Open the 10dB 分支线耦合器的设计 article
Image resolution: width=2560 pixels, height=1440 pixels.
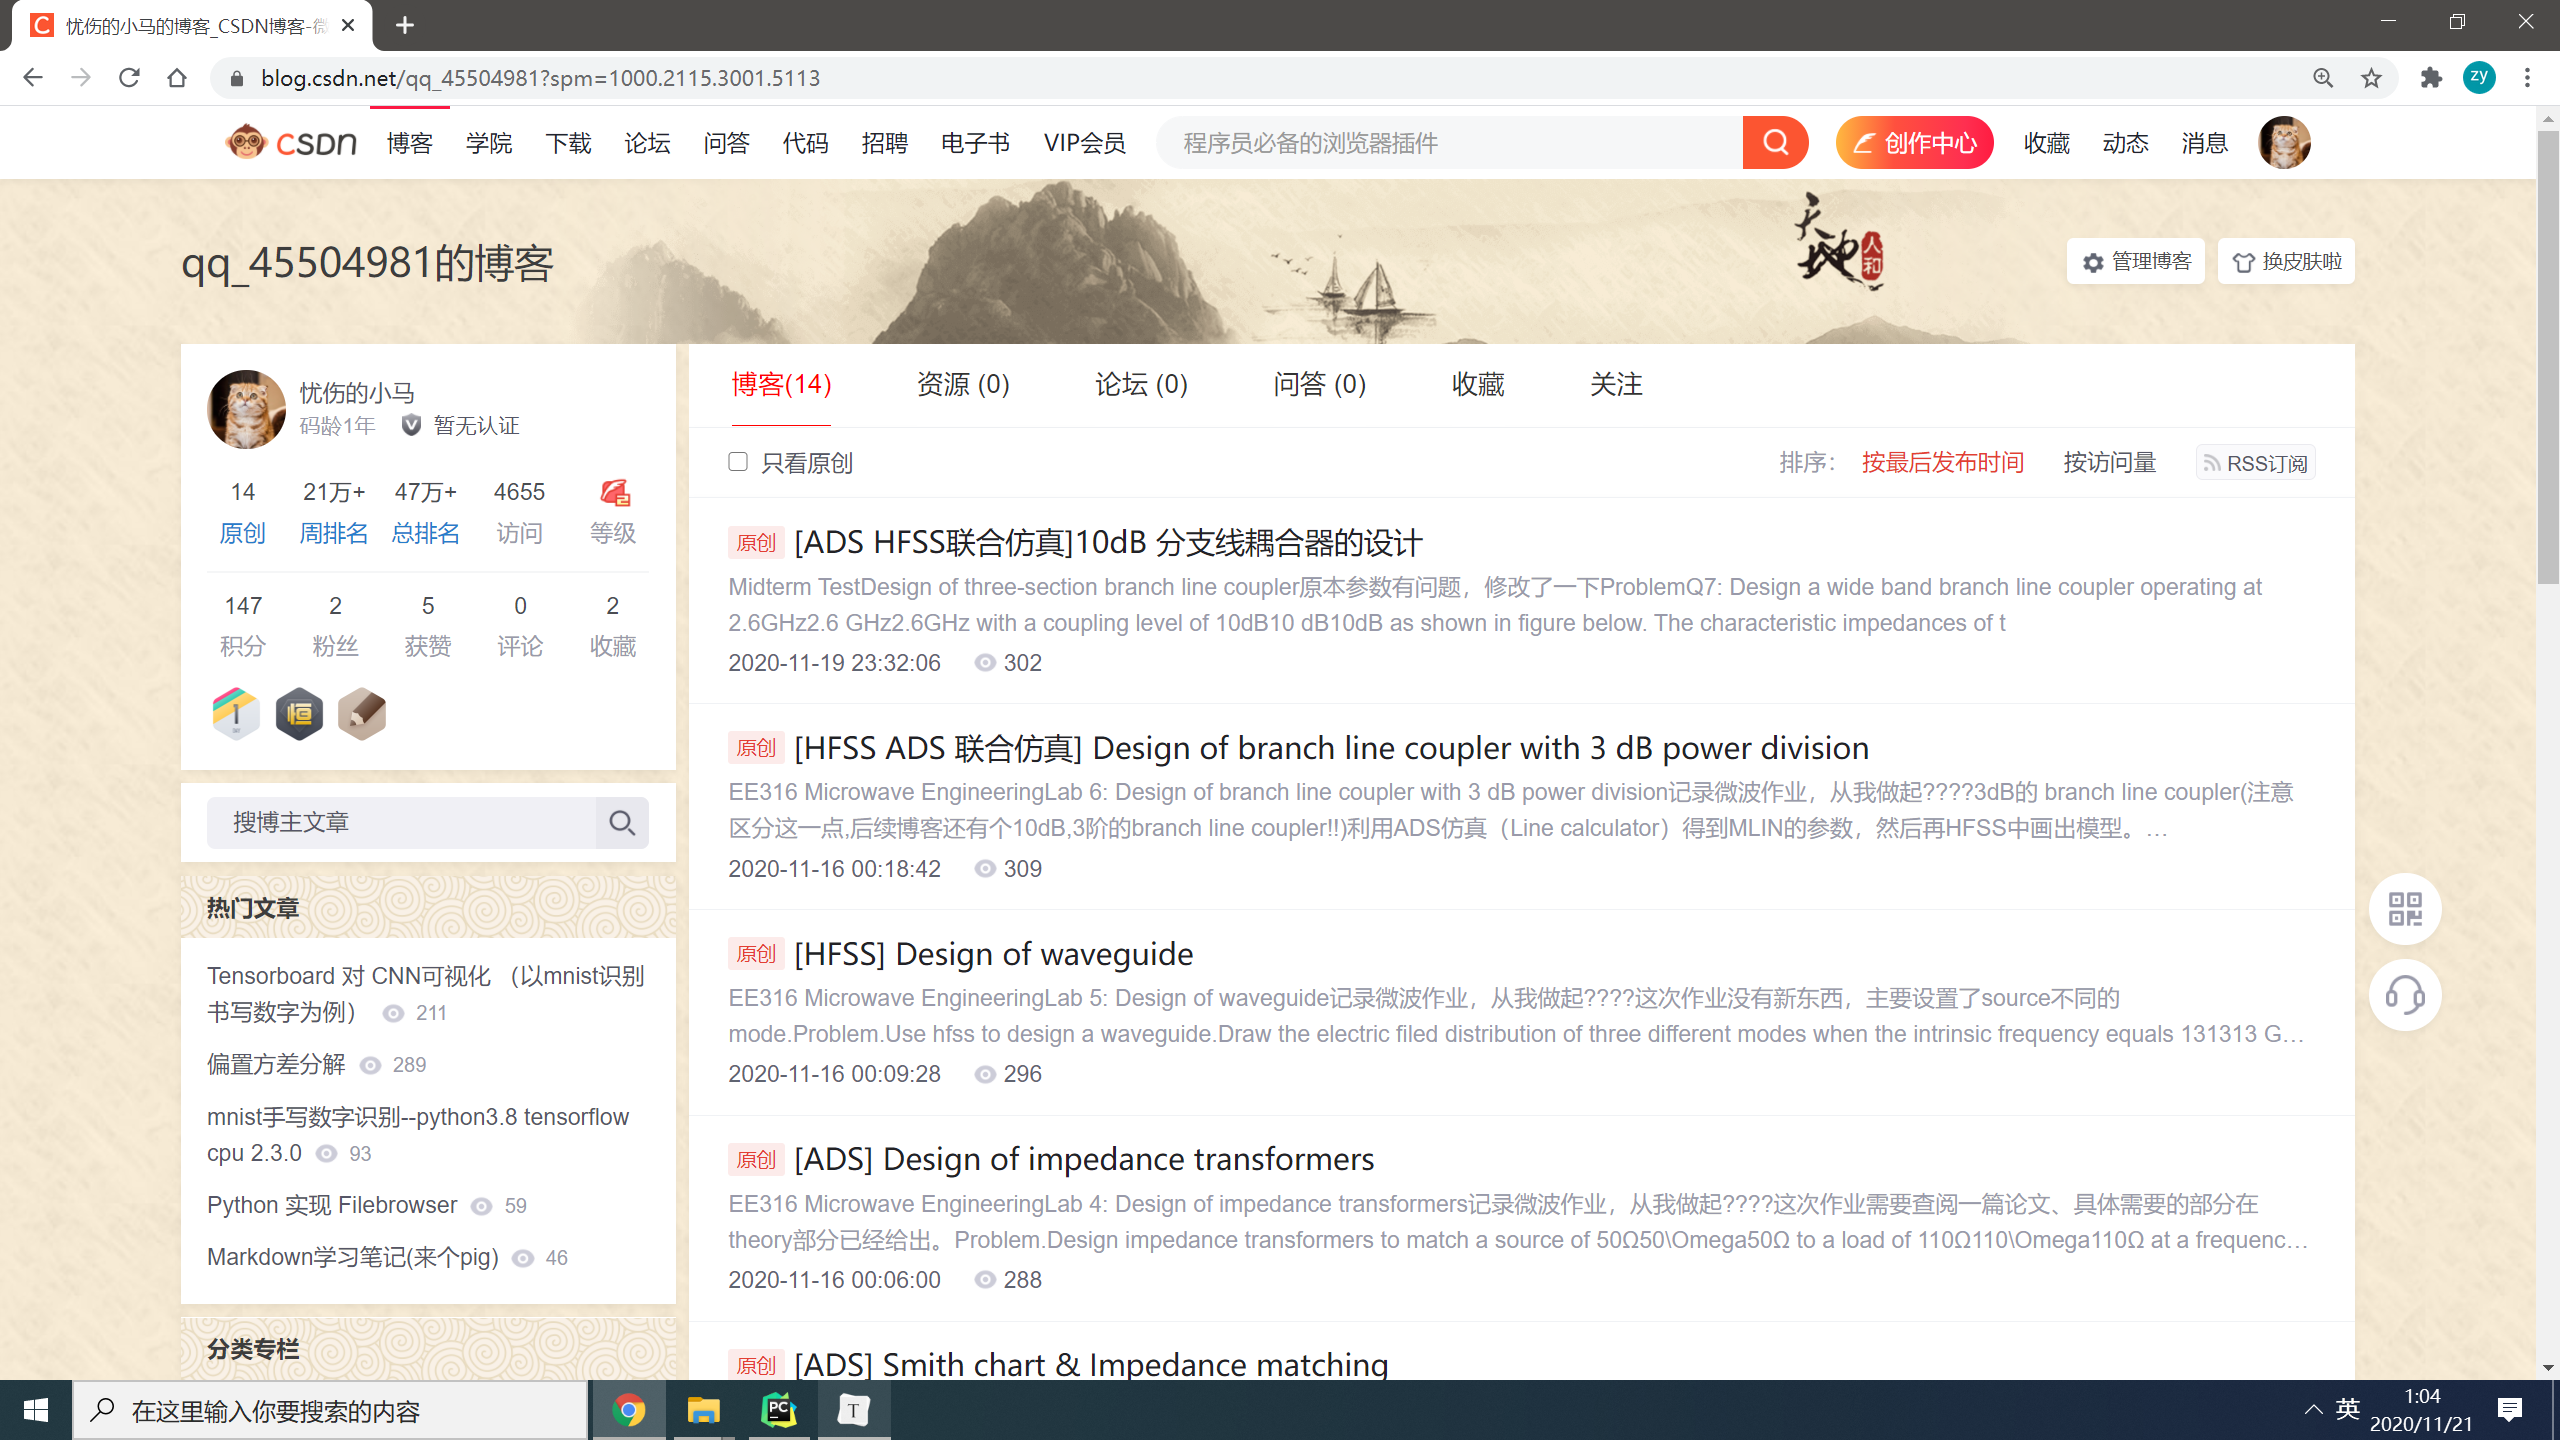tap(1108, 543)
